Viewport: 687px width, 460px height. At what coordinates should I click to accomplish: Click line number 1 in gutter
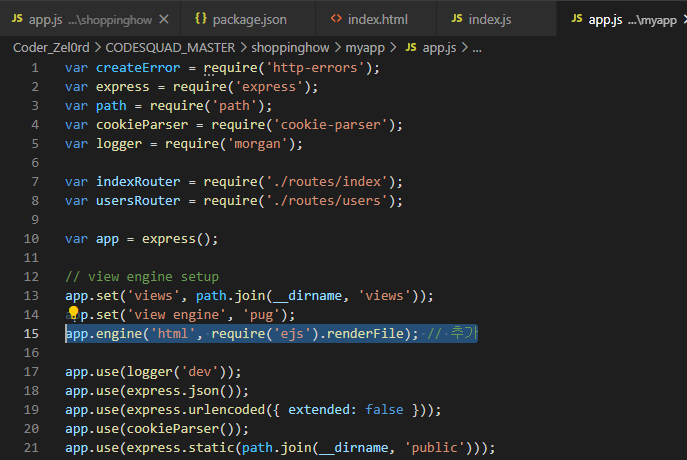click(x=35, y=68)
